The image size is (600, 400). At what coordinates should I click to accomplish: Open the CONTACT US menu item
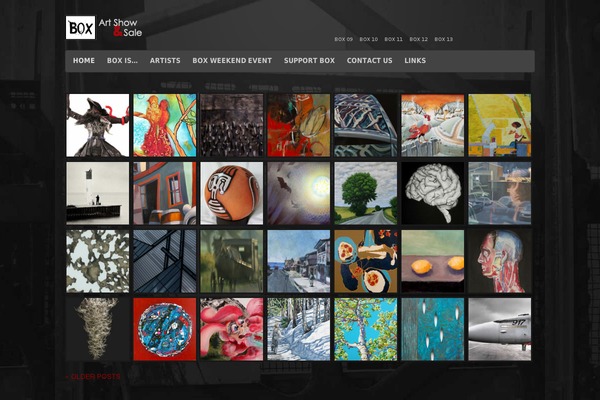(x=369, y=60)
